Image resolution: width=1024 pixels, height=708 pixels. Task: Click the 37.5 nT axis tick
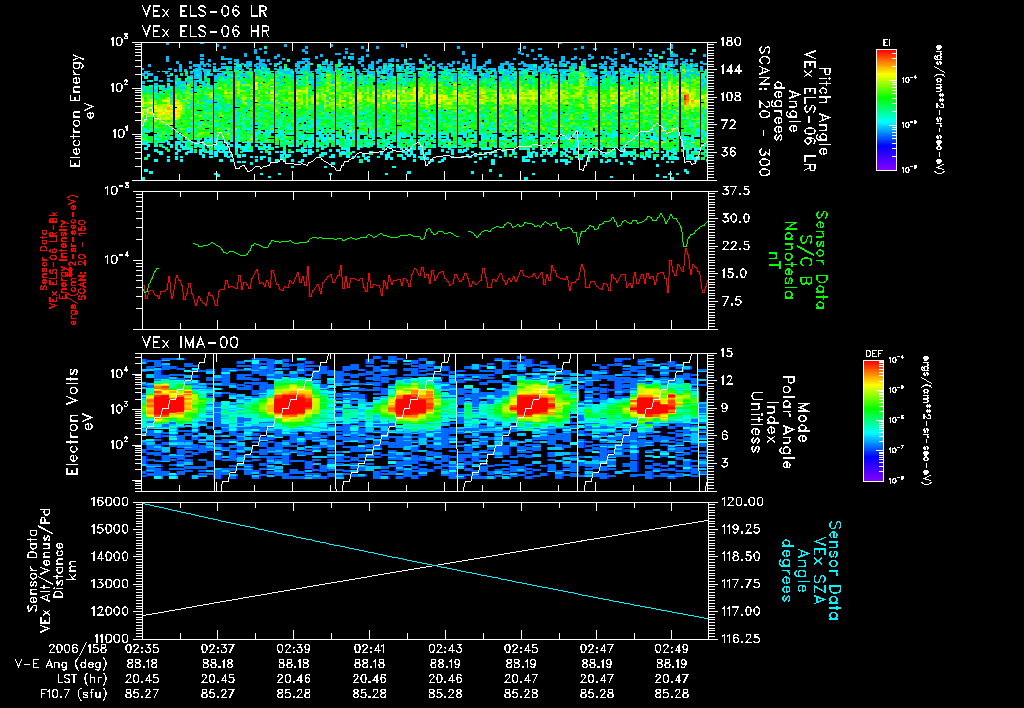tap(736, 191)
